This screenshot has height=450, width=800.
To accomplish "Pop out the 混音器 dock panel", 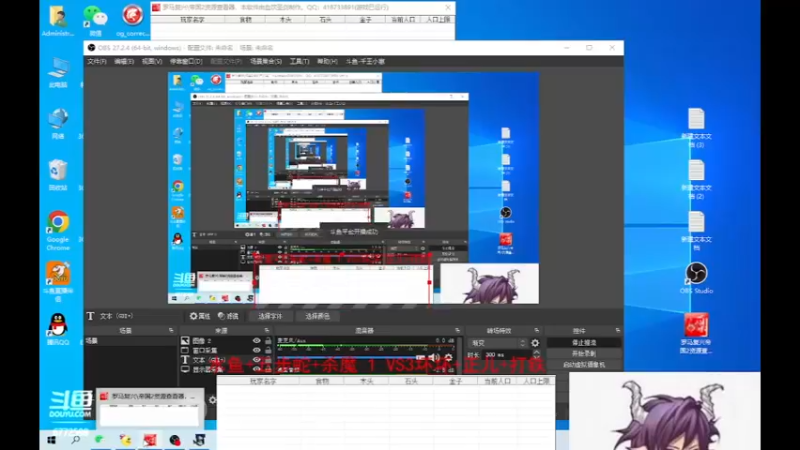I will 457,331.
